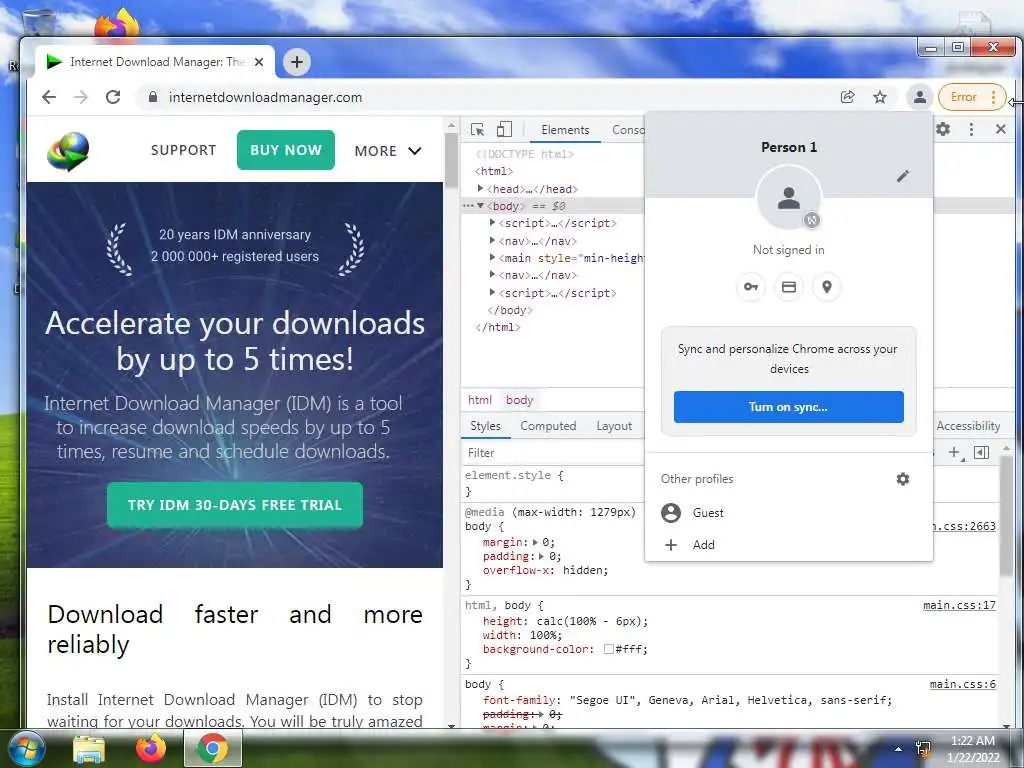Bookmark this page with the star icon
The height and width of the screenshot is (768, 1024).
(880, 97)
